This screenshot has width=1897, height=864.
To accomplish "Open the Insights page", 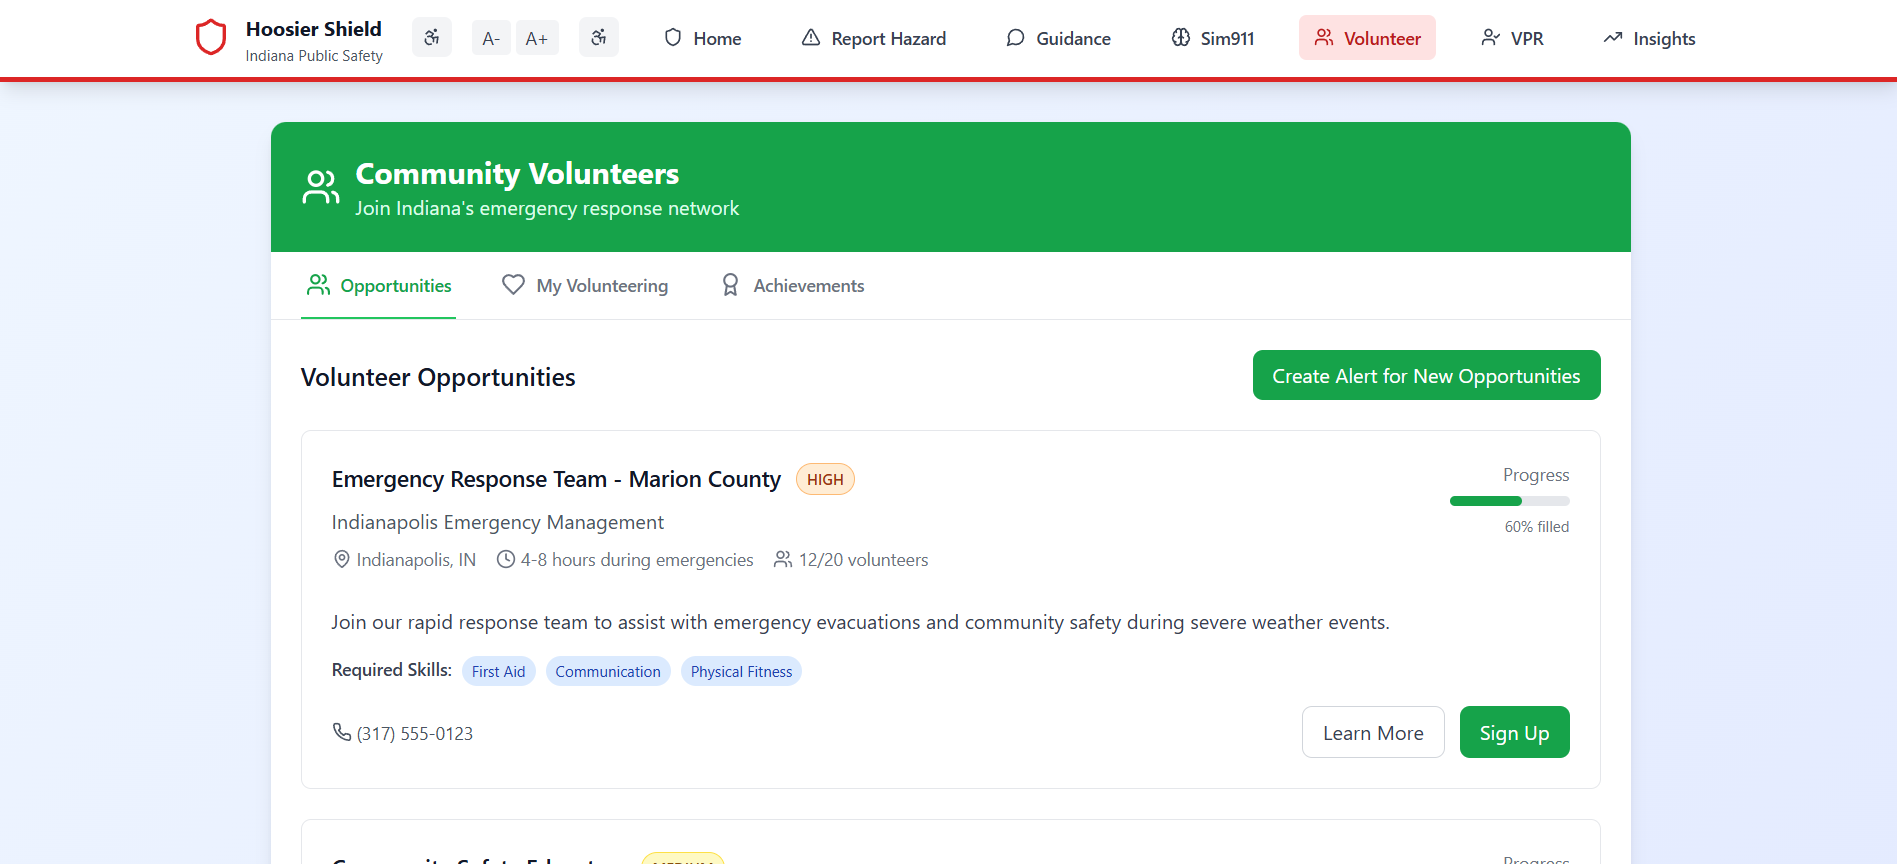I will click(1649, 38).
